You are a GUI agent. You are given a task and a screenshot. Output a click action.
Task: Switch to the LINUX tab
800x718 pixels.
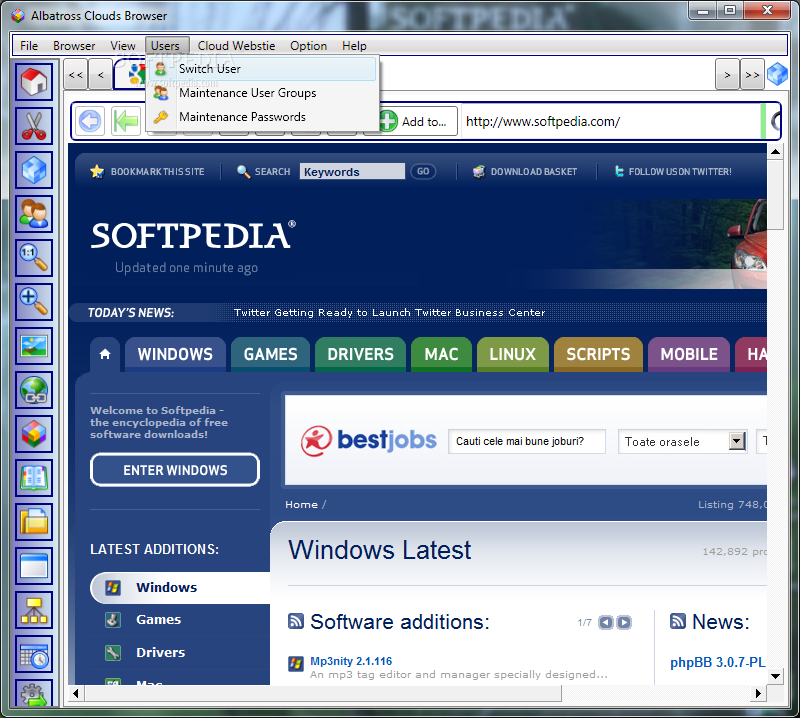pyautogui.click(x=513, y=354)
